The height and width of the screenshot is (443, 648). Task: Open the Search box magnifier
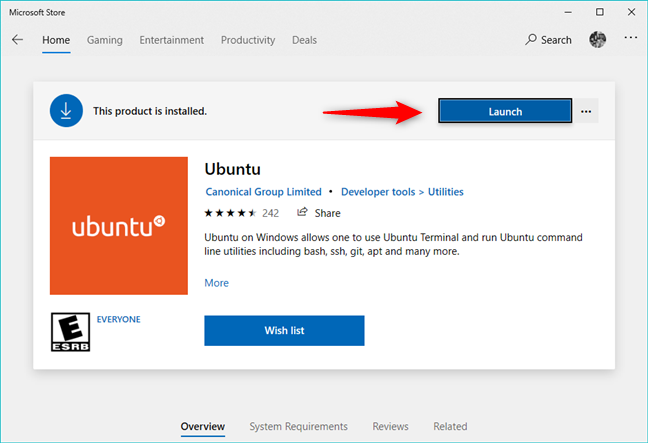pyautogui.click(x=531, y=40)
